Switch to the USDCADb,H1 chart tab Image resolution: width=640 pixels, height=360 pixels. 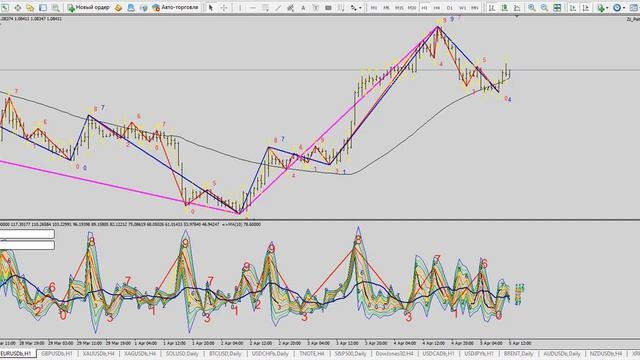438,353
